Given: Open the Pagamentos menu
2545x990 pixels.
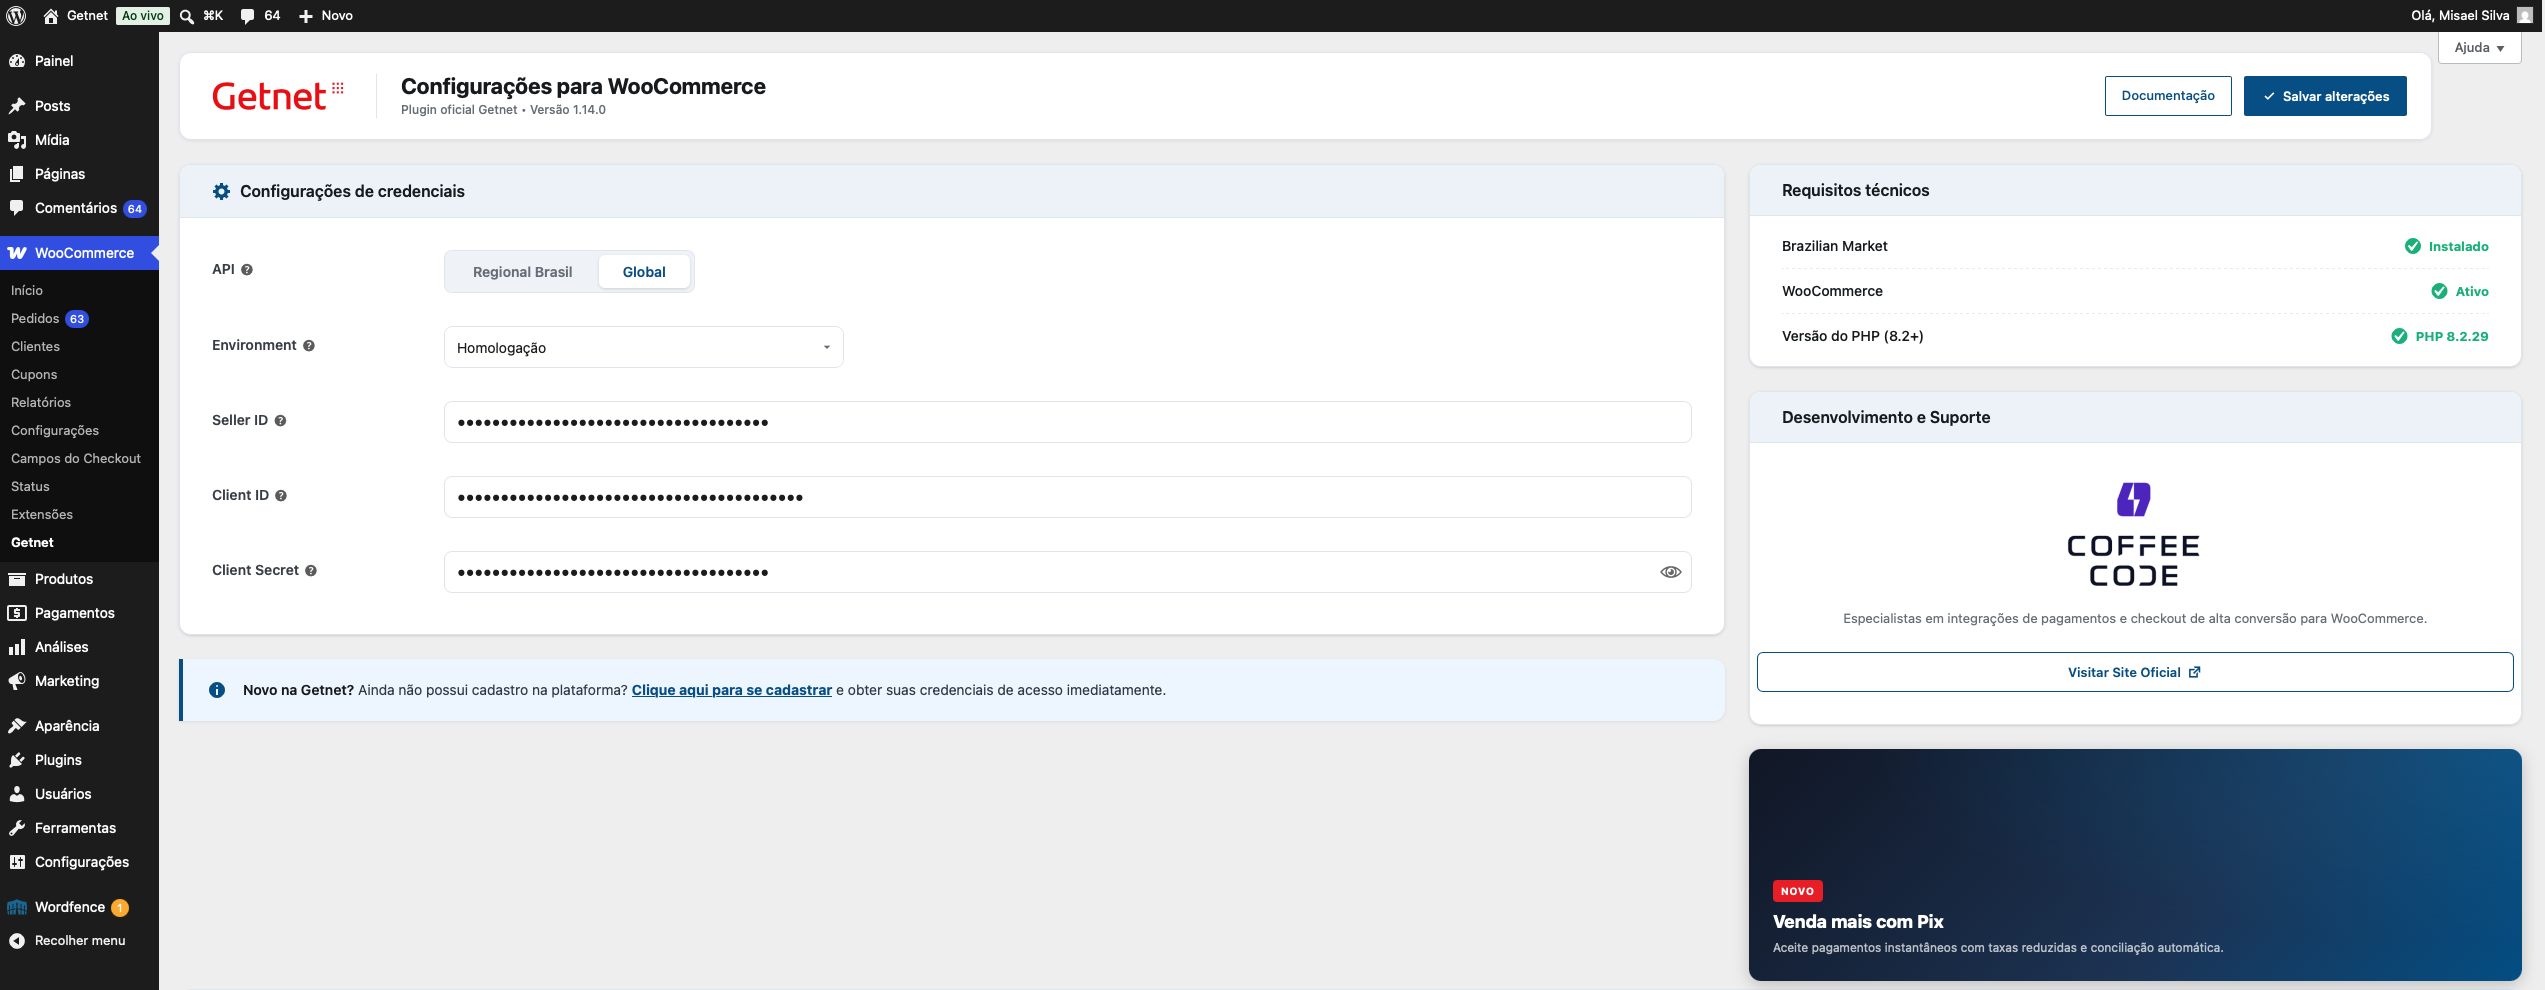Looking at the screenshot, I should [x=75, y=613].
